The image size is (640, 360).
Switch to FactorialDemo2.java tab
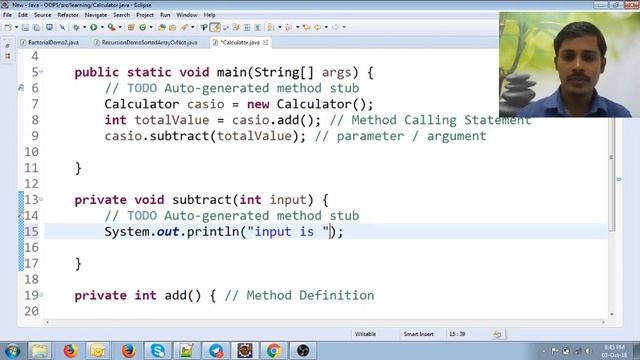click(x=50, y=42)
